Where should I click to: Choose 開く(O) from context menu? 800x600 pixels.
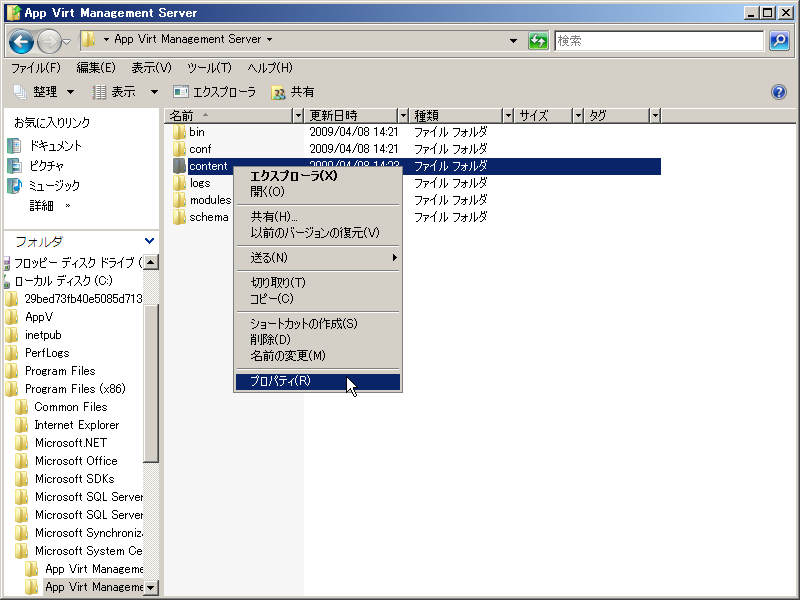(318, 192)
